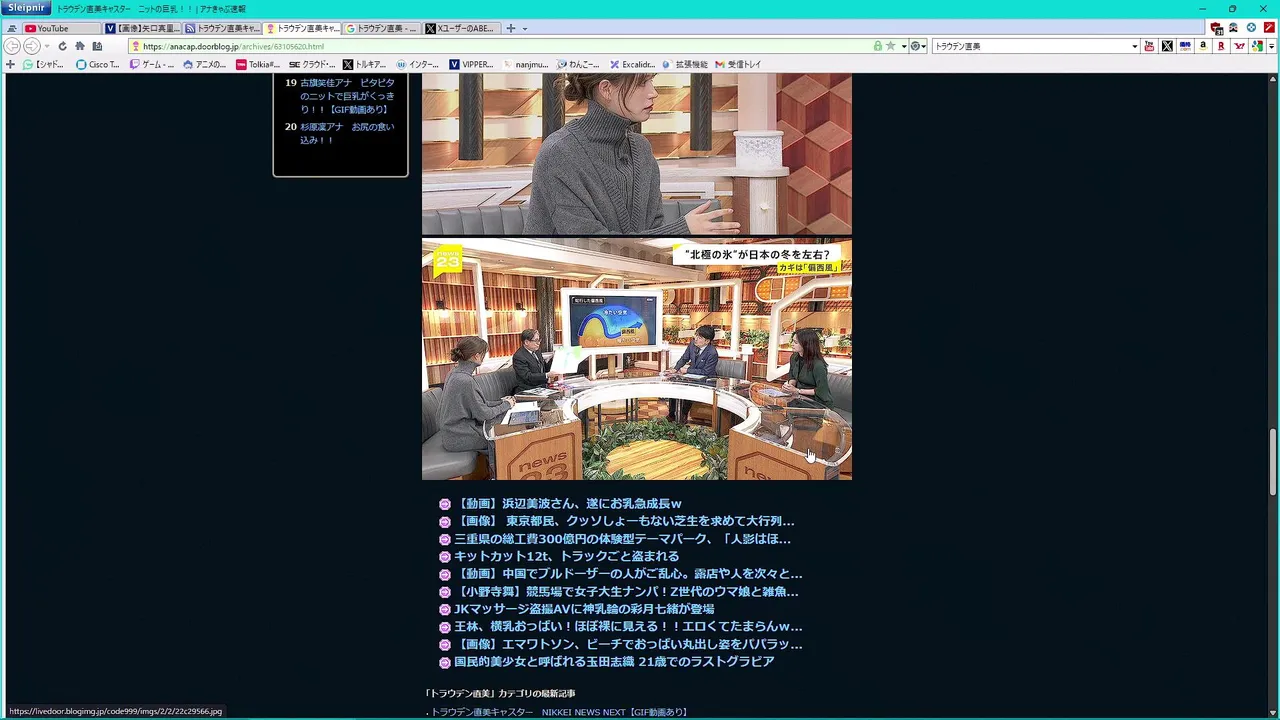Viewport: 1280px width, 720px height.
Task: Open the panel icon left of the YouTube tab
Action: tap(12, 29)
